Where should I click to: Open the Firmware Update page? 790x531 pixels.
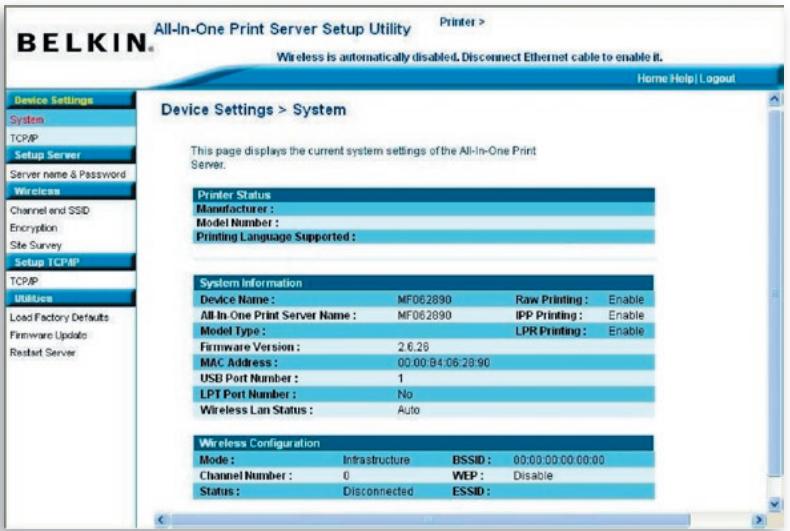(48, 335)
